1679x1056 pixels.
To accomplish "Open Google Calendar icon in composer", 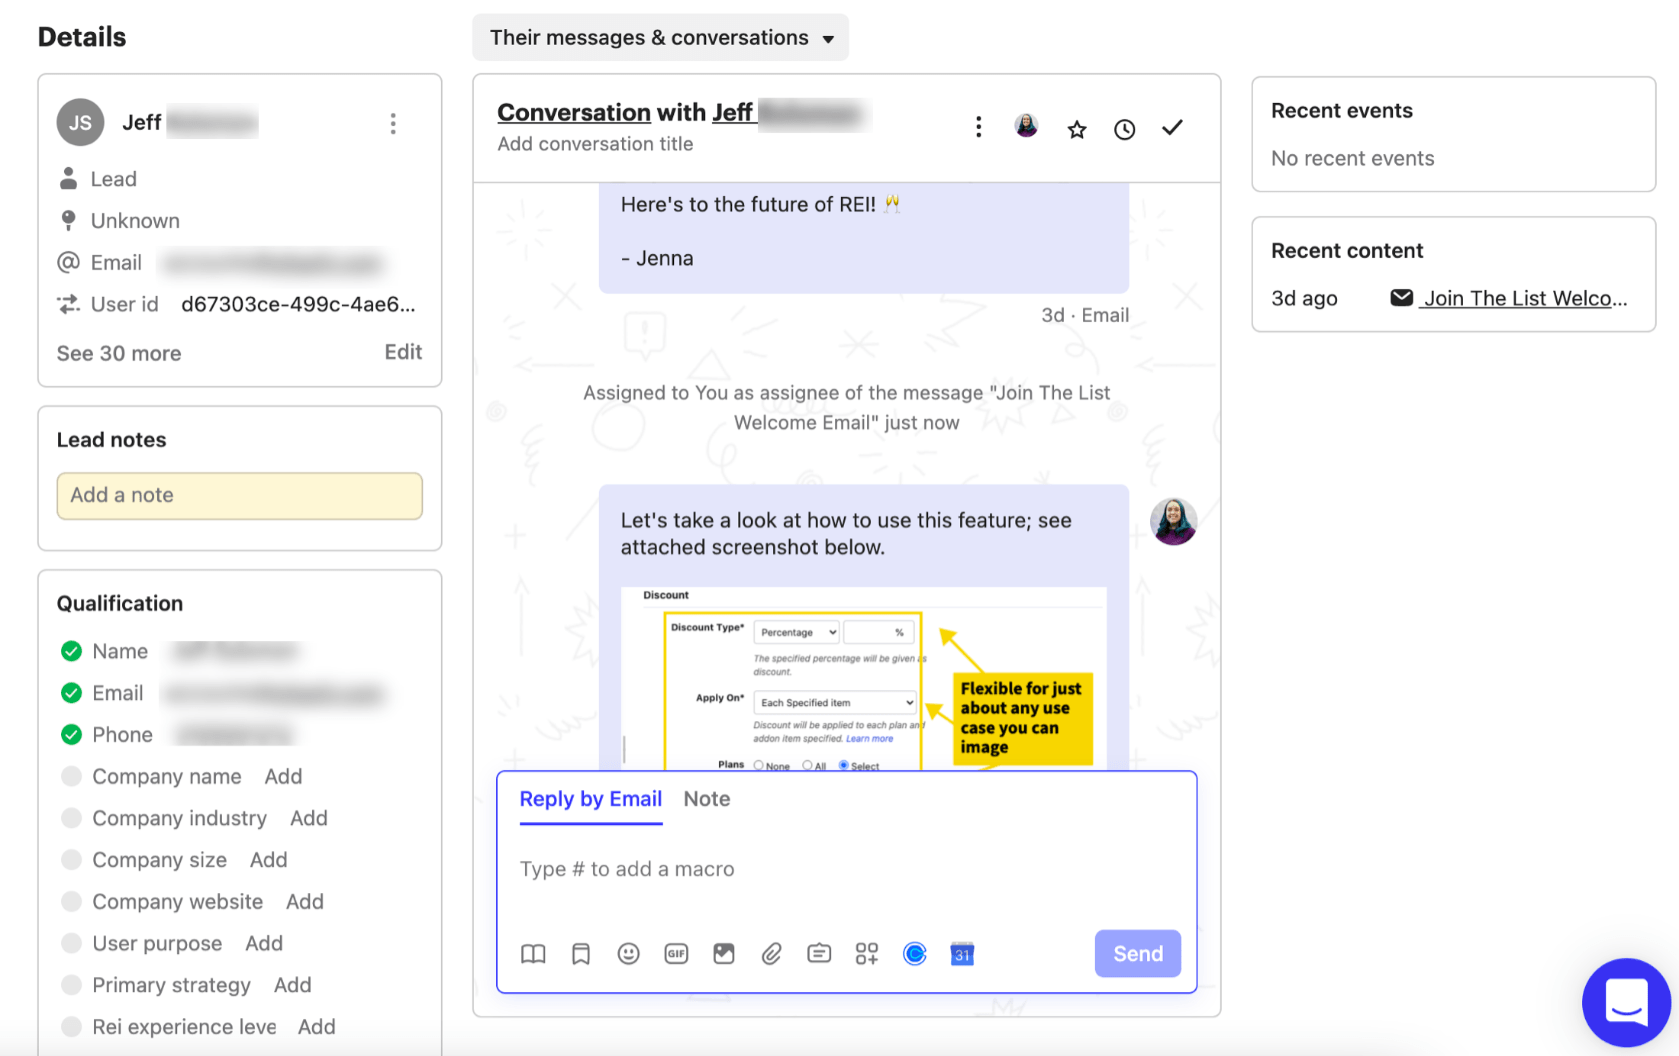I will pyautogui.click(x=962, y=954).
